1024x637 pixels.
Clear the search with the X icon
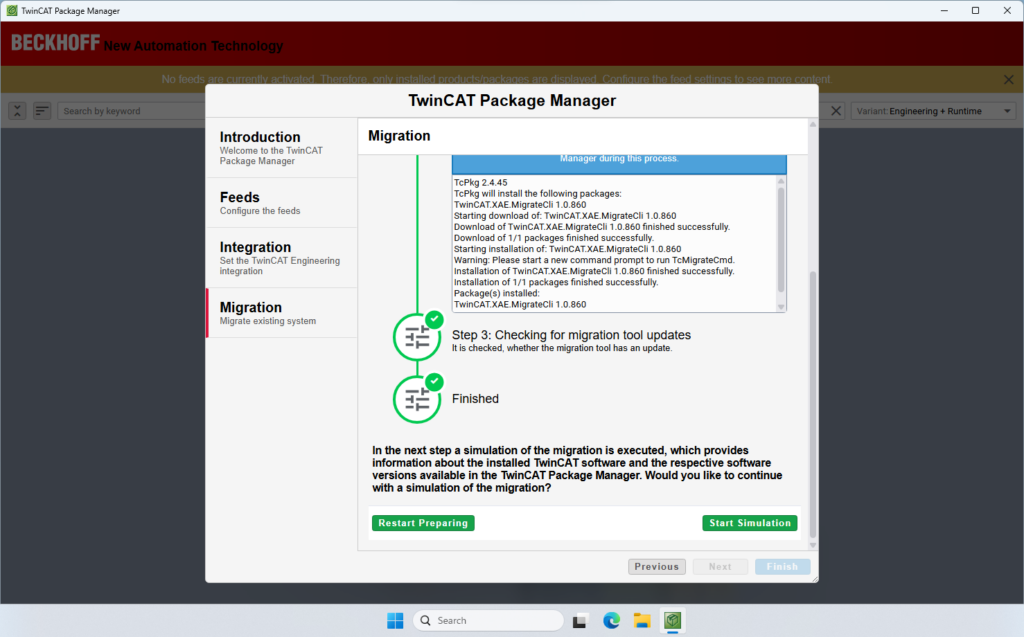tap(836, 111)
